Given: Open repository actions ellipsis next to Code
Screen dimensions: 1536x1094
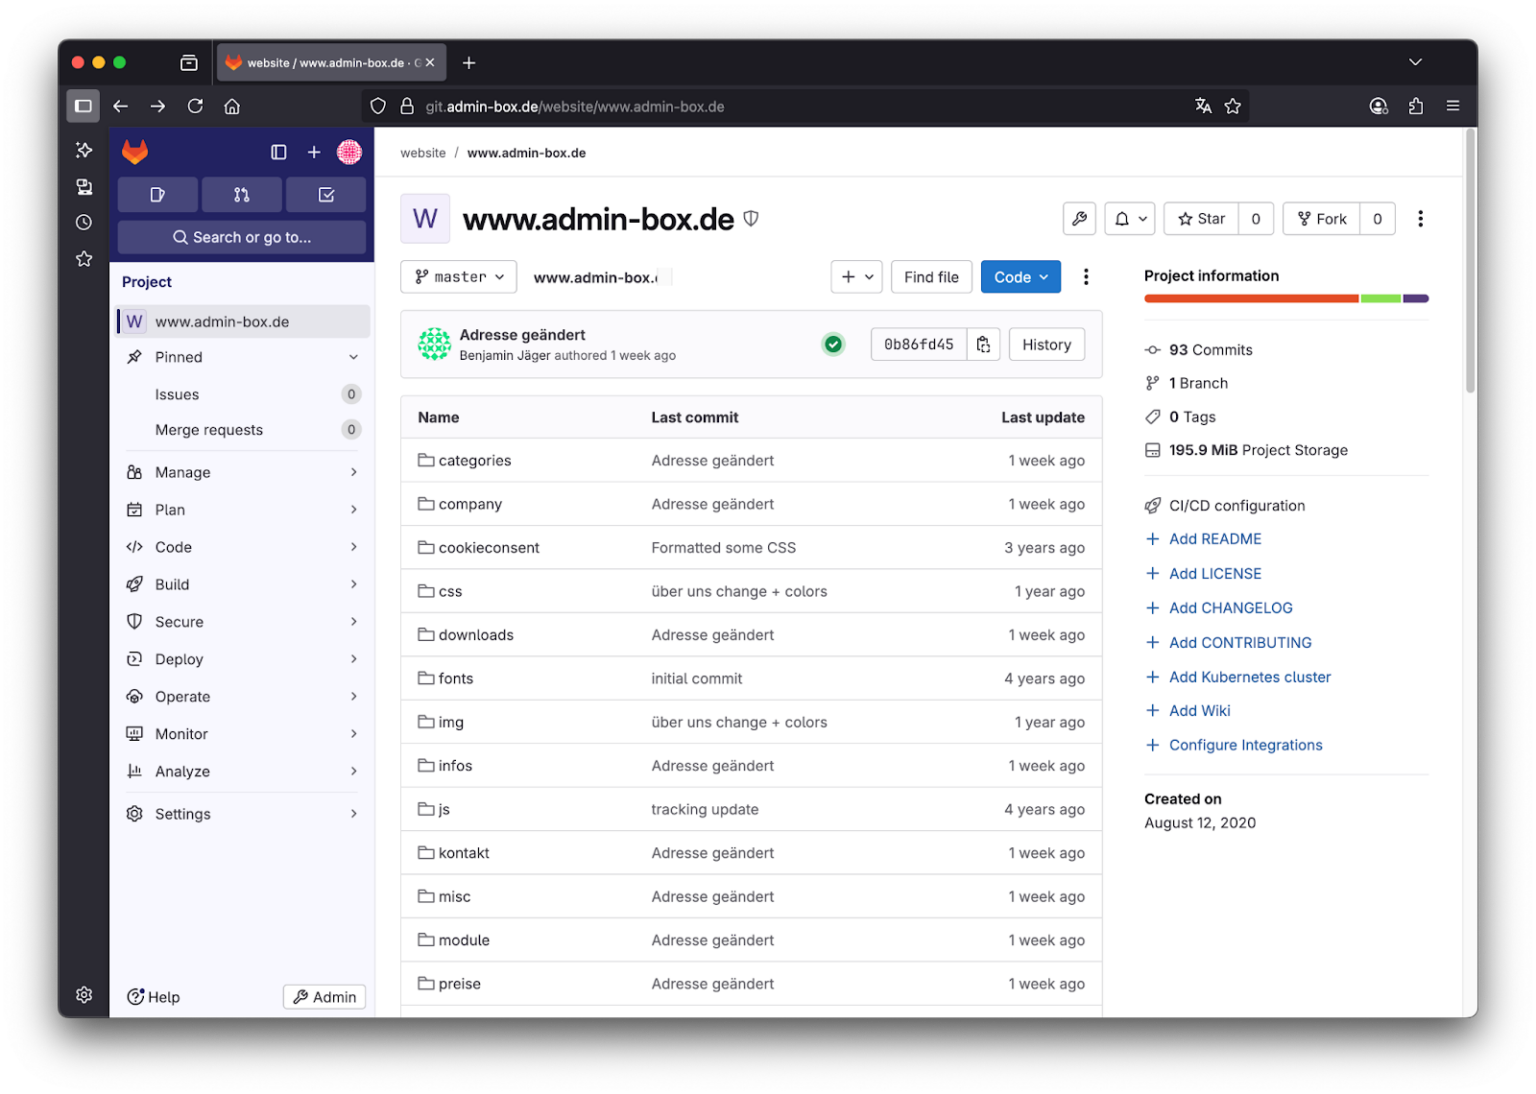Looking at the screenshot, I should click(1086, 277).
